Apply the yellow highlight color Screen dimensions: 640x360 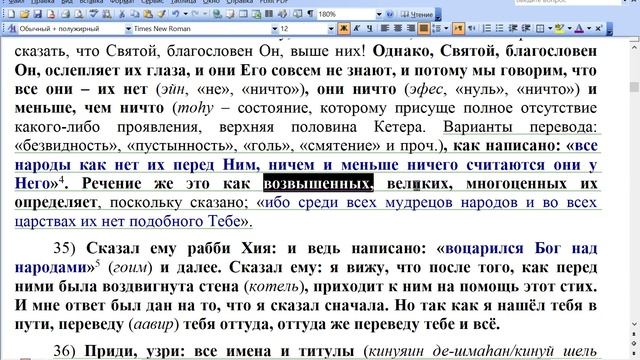pos(559,28)
